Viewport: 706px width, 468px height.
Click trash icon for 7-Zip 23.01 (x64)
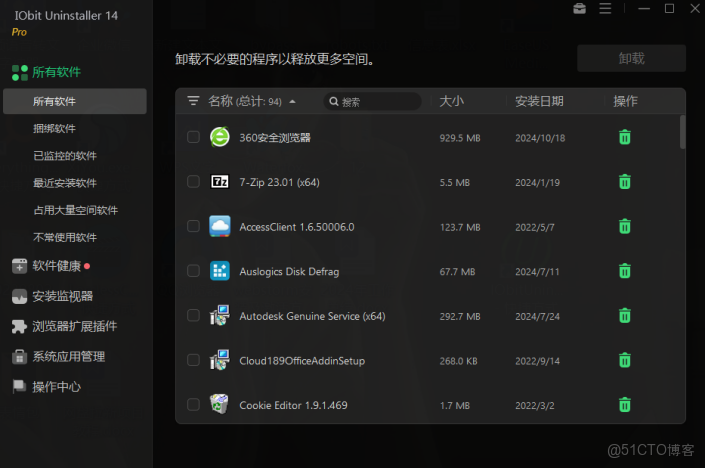point(625,182)
